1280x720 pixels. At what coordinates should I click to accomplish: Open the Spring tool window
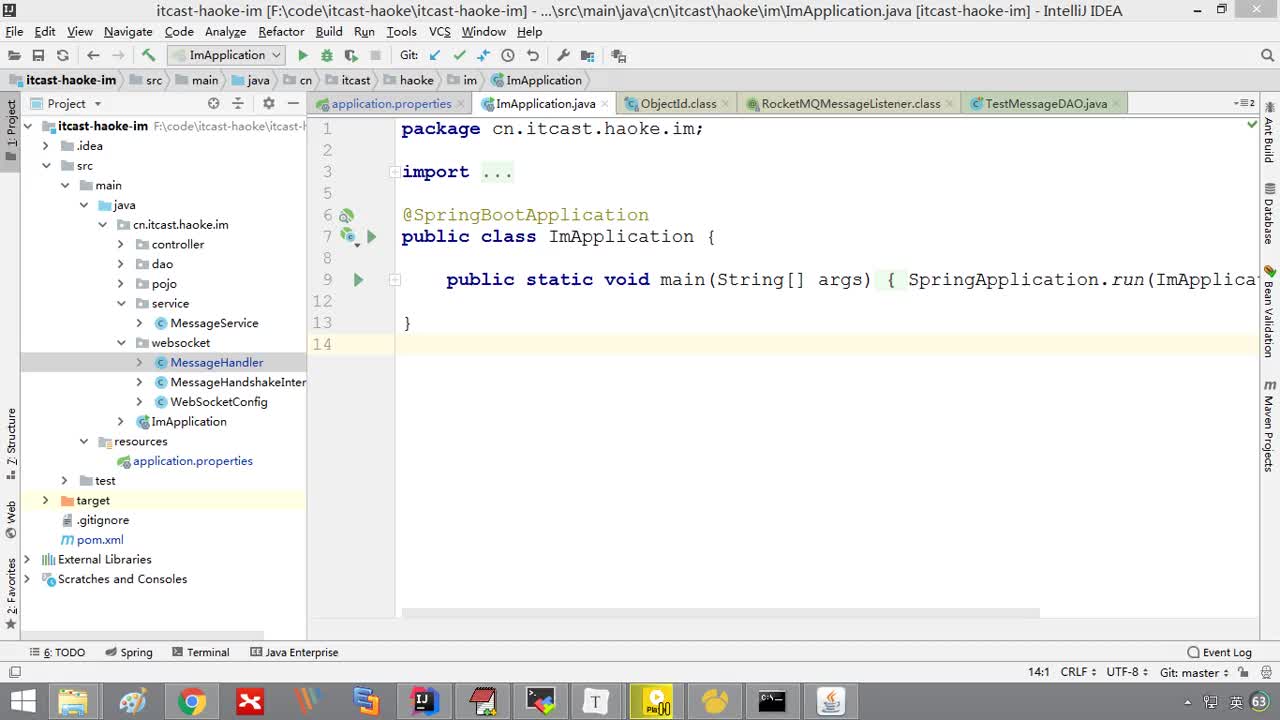[129, 652]
